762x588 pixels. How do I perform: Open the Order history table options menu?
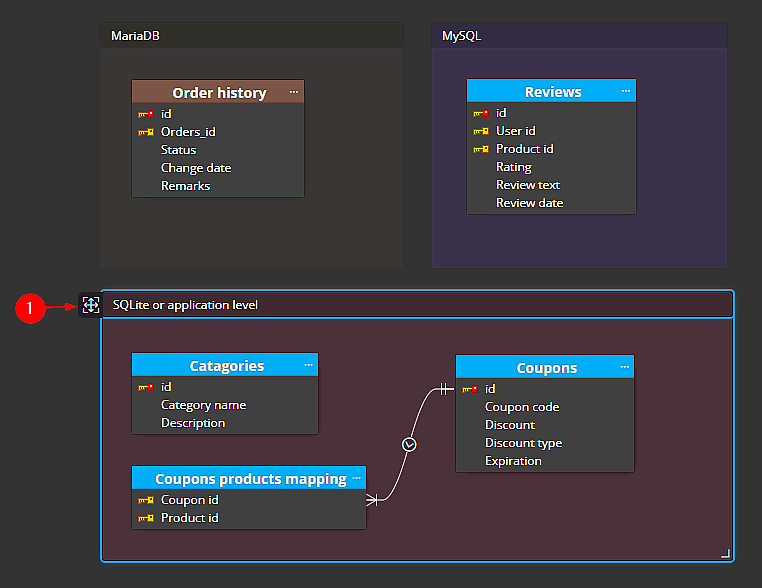pos(294,92)
